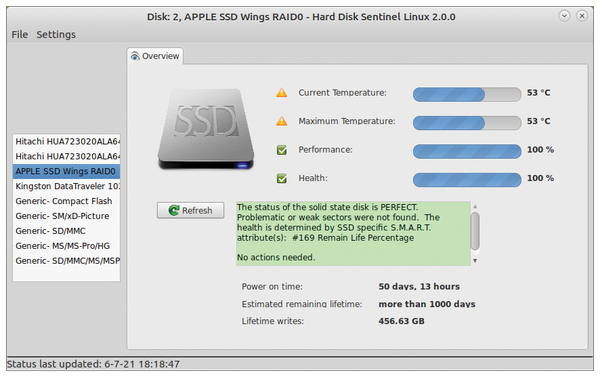Click the Current Temperature progress bar
The width and height of the screenshot is (600, 377).
[x=467, y=94]
